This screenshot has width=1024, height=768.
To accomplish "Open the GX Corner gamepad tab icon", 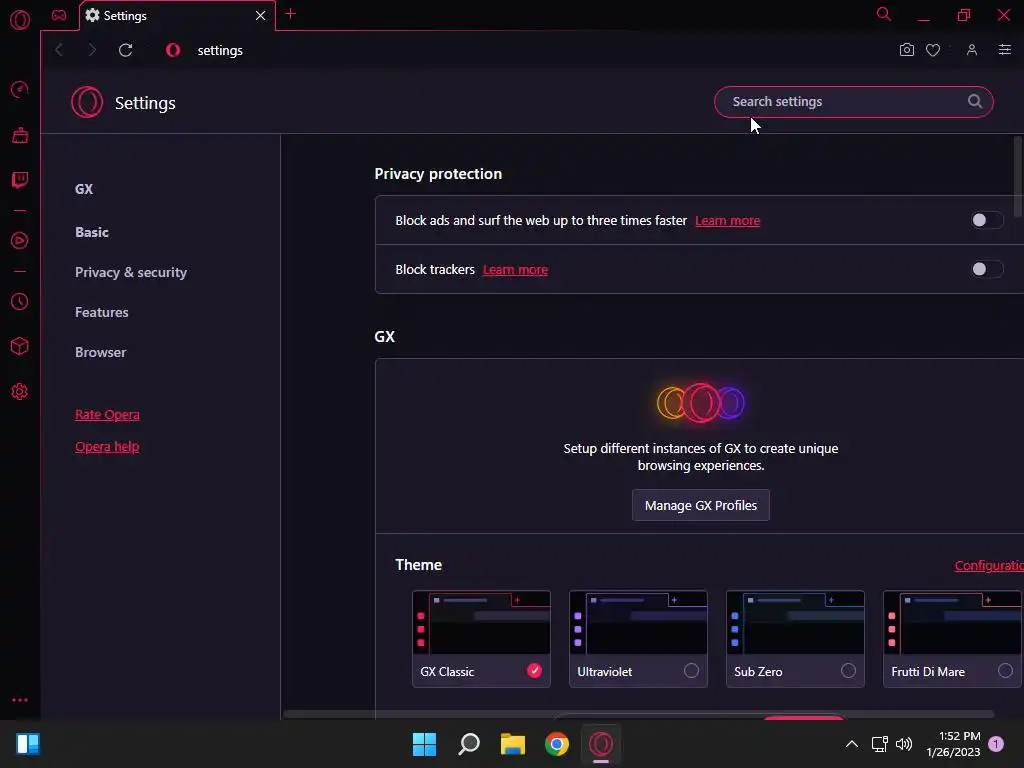I will [59, 15].
